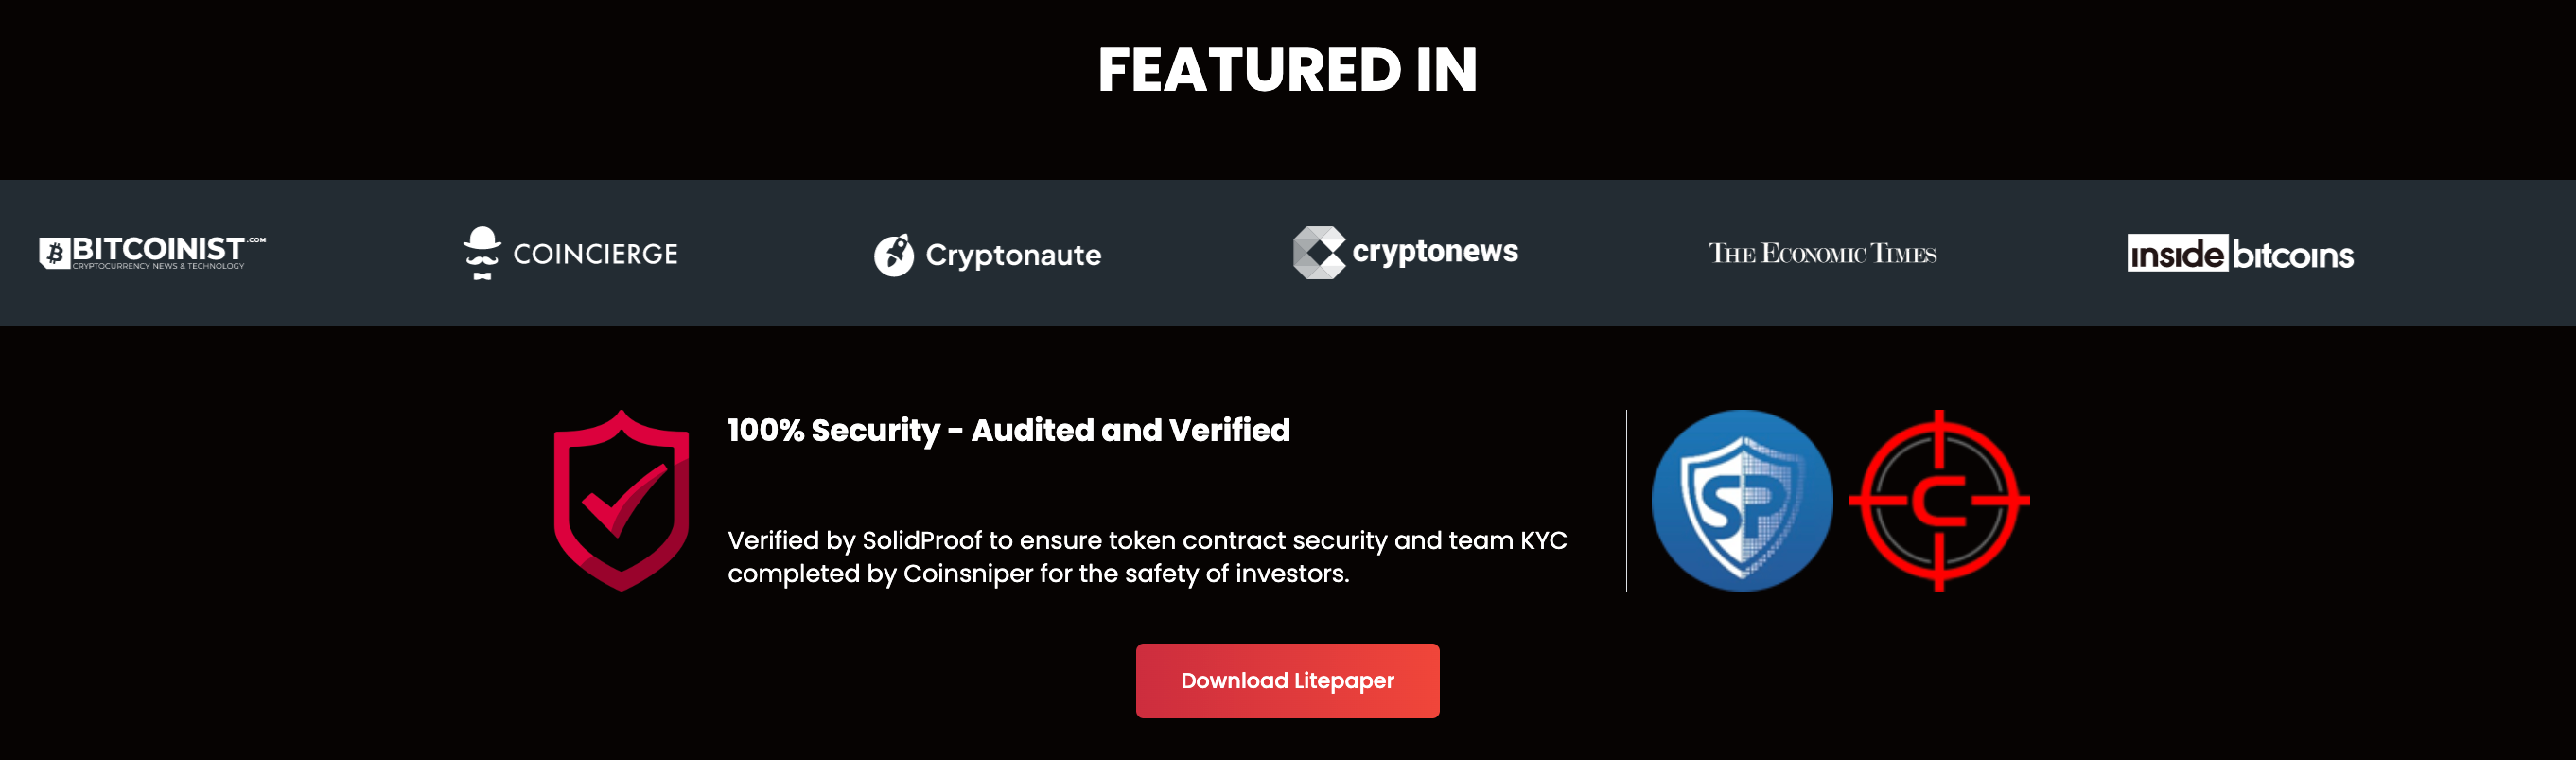The height and width of the screenshot is (760, 2576).
Task: Click the cryptonews diamond emblem
Action: click(1319, 252)
